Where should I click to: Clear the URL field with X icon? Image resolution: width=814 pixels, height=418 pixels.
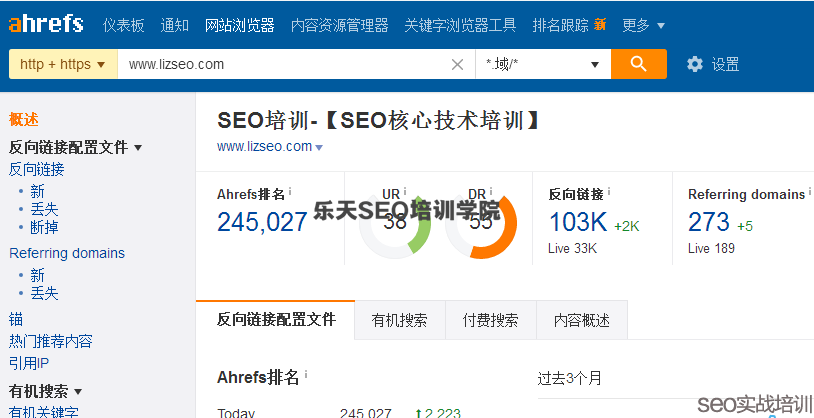coord(457,64)
